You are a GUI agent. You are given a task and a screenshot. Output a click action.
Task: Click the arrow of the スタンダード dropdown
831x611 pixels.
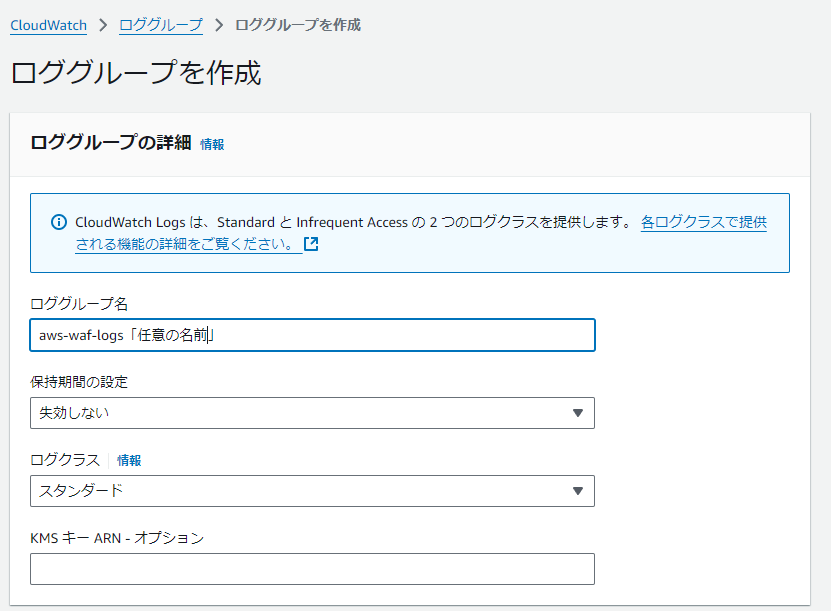coord(578,491)
